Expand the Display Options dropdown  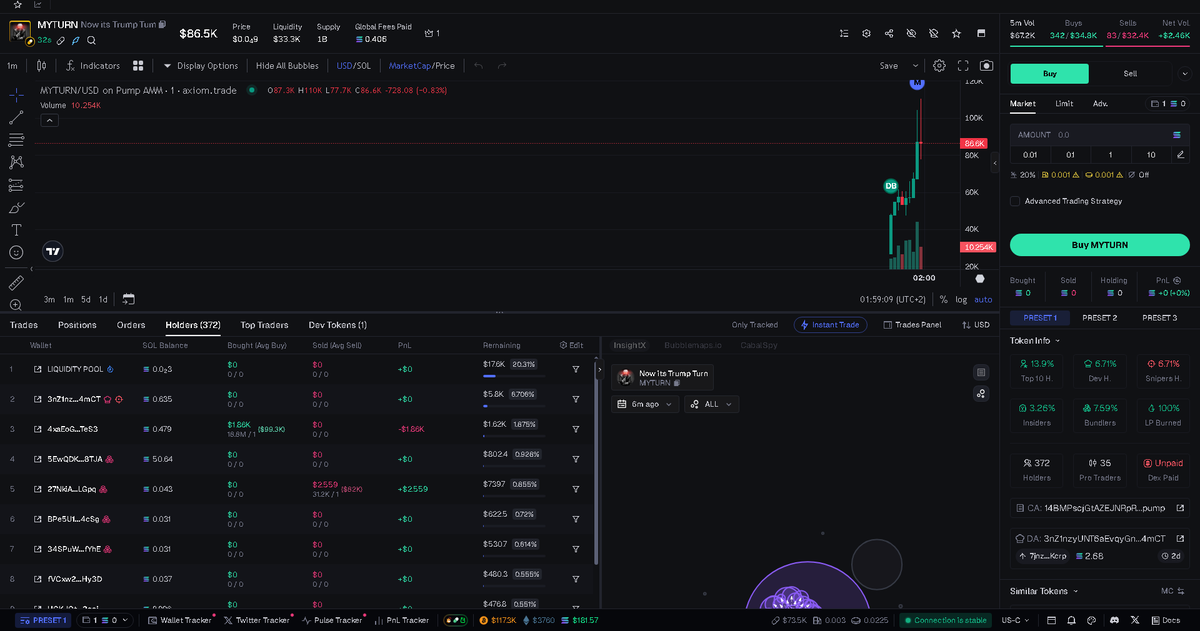click(x=200, y=66)
